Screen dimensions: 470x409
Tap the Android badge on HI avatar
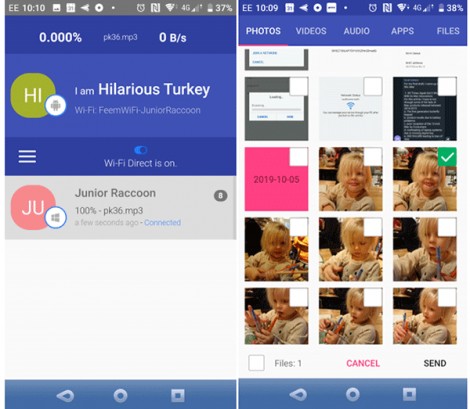click(x=56, y=105)
